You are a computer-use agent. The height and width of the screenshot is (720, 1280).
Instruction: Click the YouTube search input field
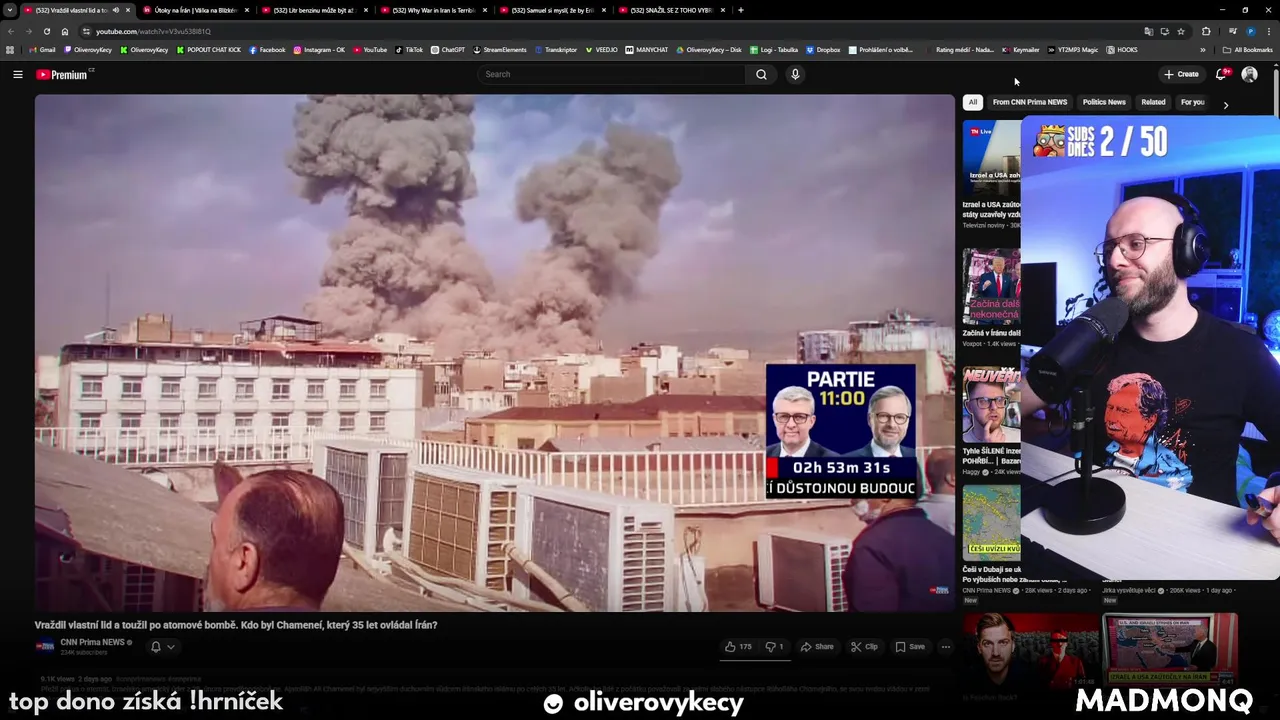pyautogui.click(x=610, y=74)
